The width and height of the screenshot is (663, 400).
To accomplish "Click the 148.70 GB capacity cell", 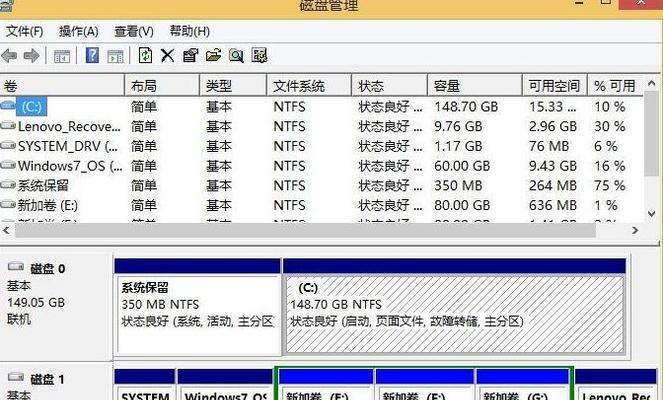I will coord(466,107).
